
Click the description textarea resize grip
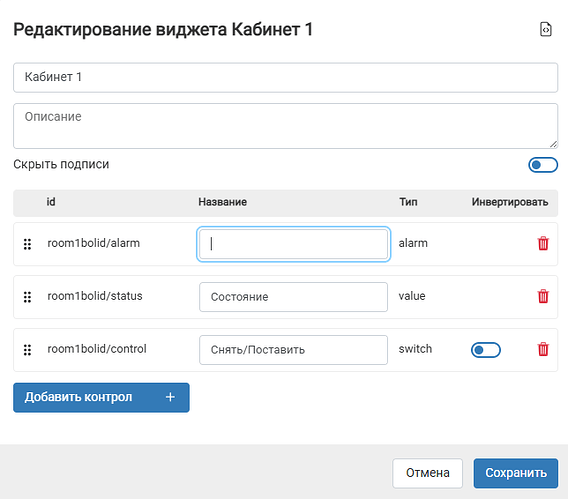click(554, 144)
